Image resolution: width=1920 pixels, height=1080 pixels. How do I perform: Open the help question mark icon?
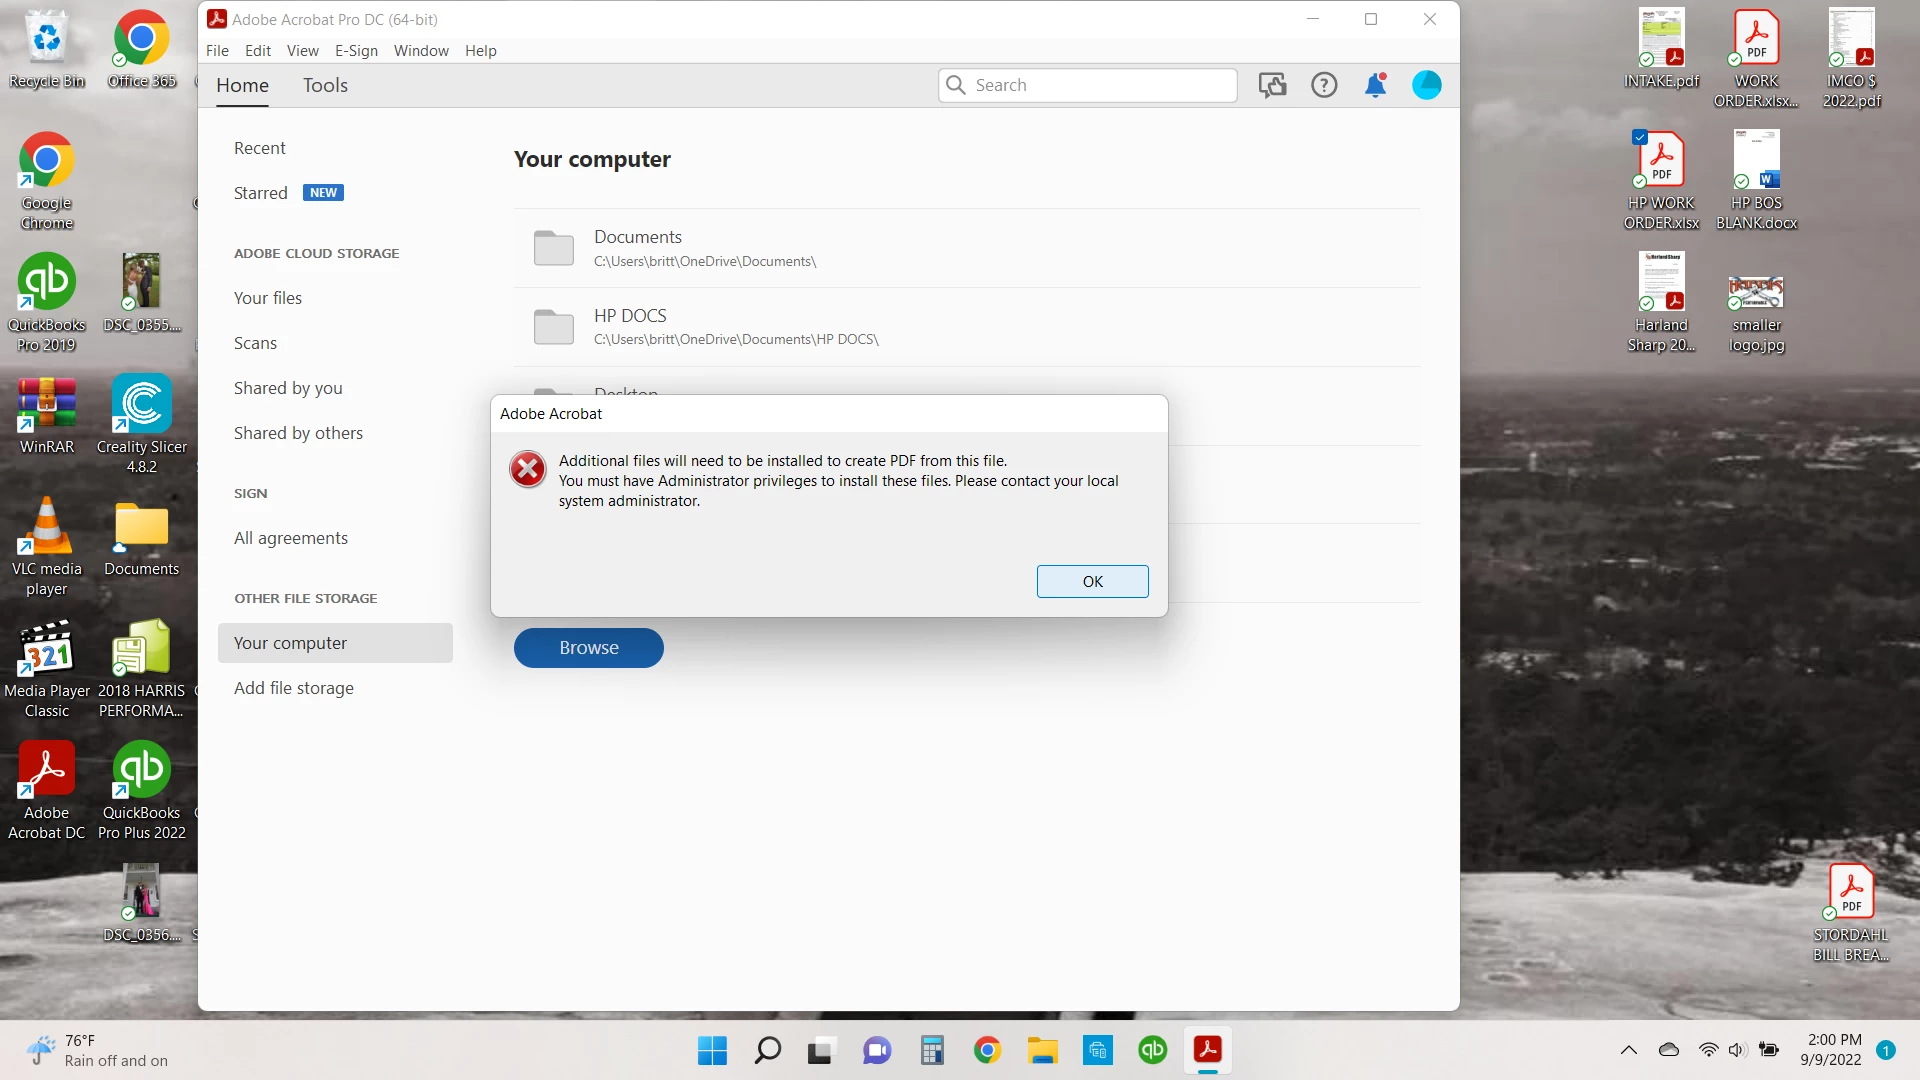(1324, 85)
